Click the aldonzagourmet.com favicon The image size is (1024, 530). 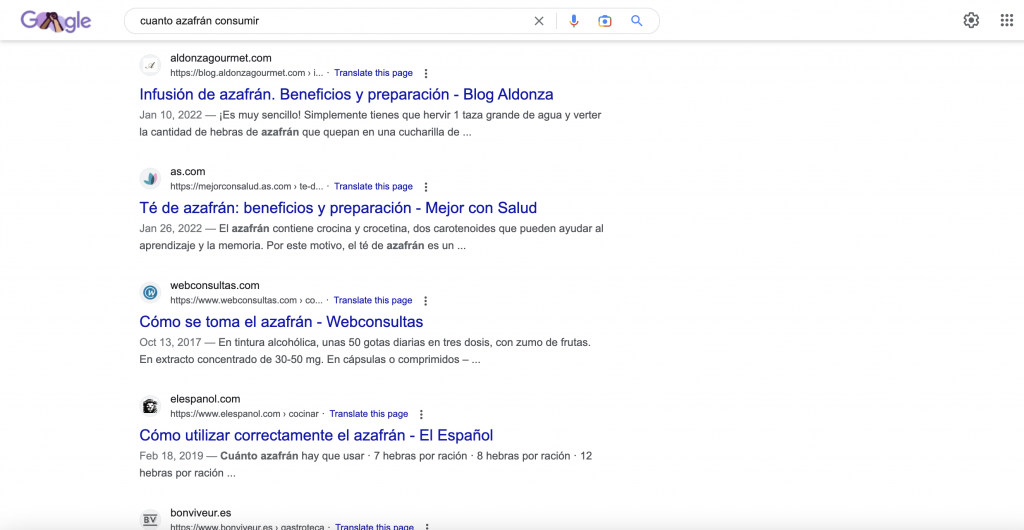tap(150, 65)
